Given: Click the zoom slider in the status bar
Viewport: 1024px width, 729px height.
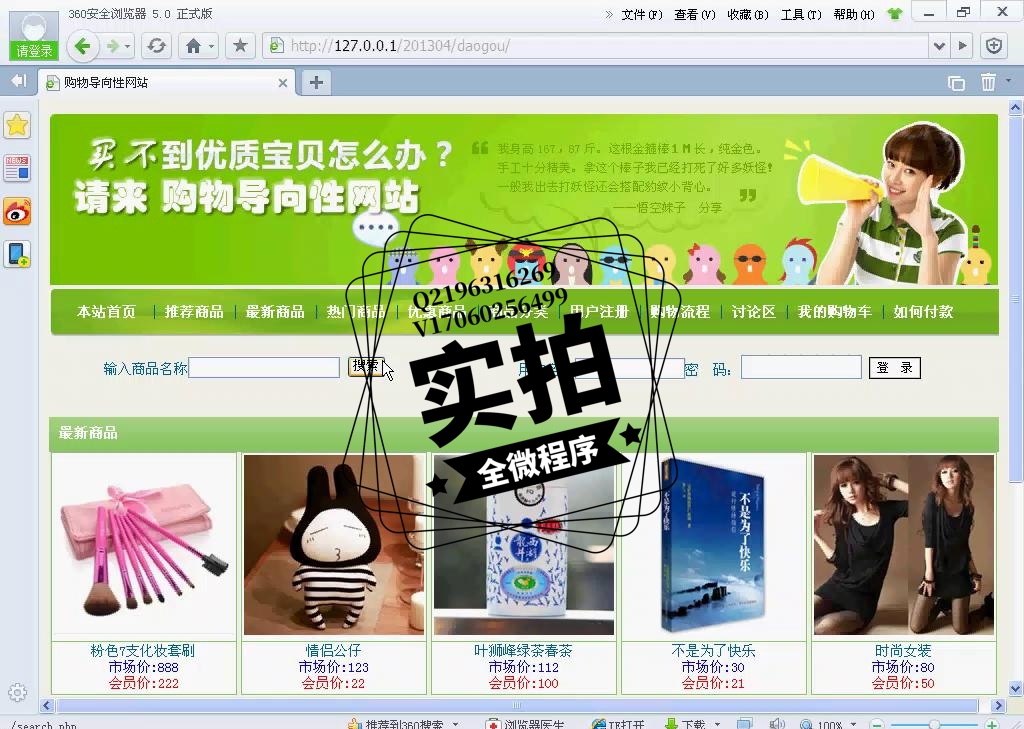Looking at the screenshot, I should tap(934, 724).
